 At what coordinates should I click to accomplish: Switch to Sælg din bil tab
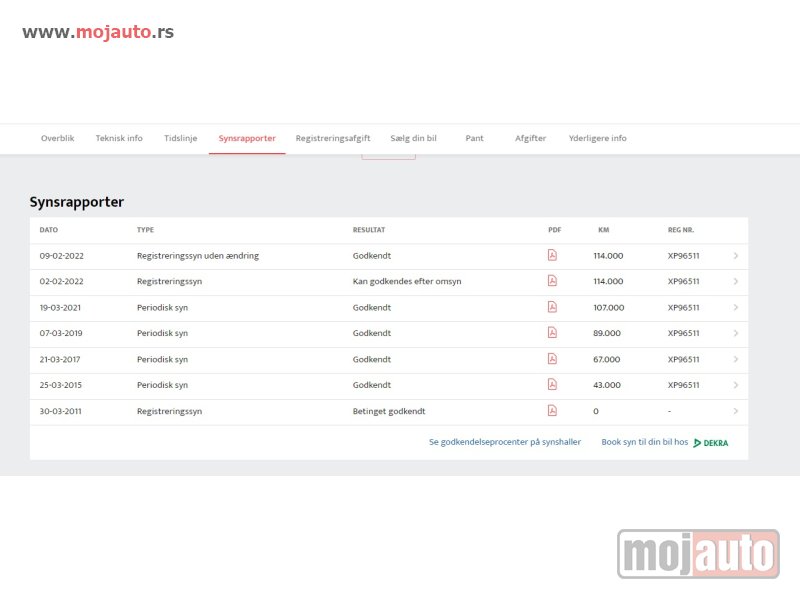pos(413,138)
